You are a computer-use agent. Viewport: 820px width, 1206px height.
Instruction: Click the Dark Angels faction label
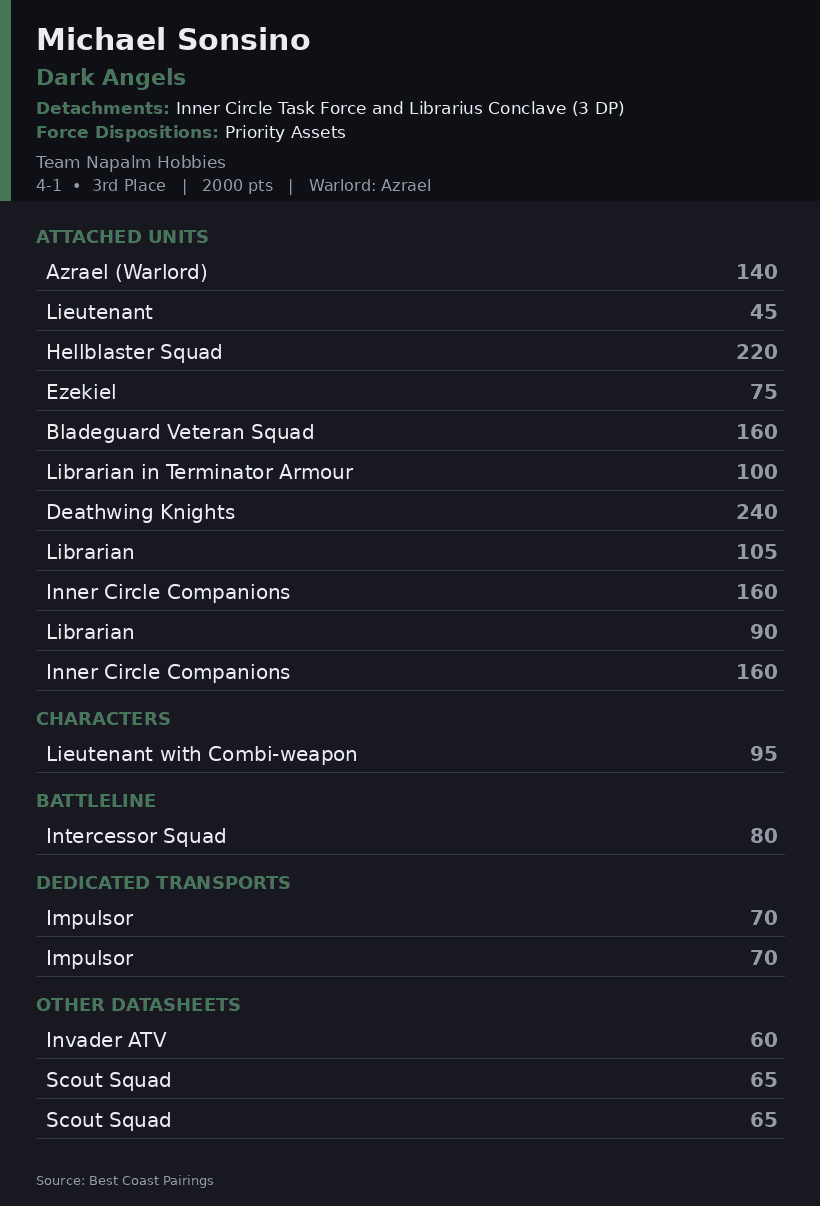point(111,78)
